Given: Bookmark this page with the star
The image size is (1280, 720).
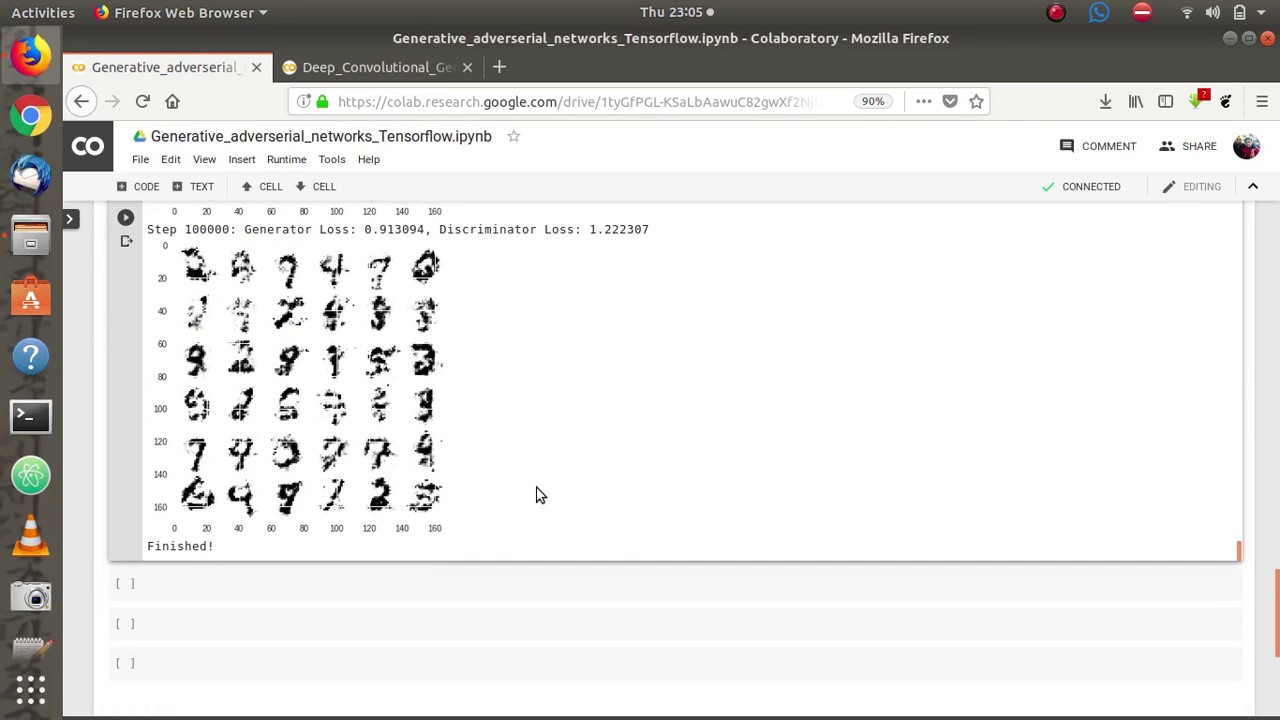Looking at the screenshot, I should pos(976,101).
